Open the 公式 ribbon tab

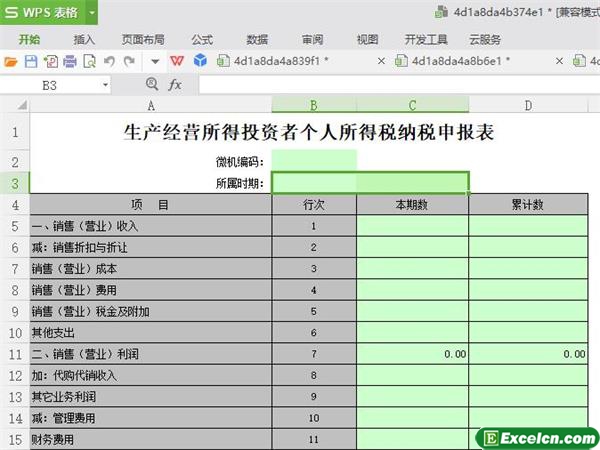(x=202, y=39)
